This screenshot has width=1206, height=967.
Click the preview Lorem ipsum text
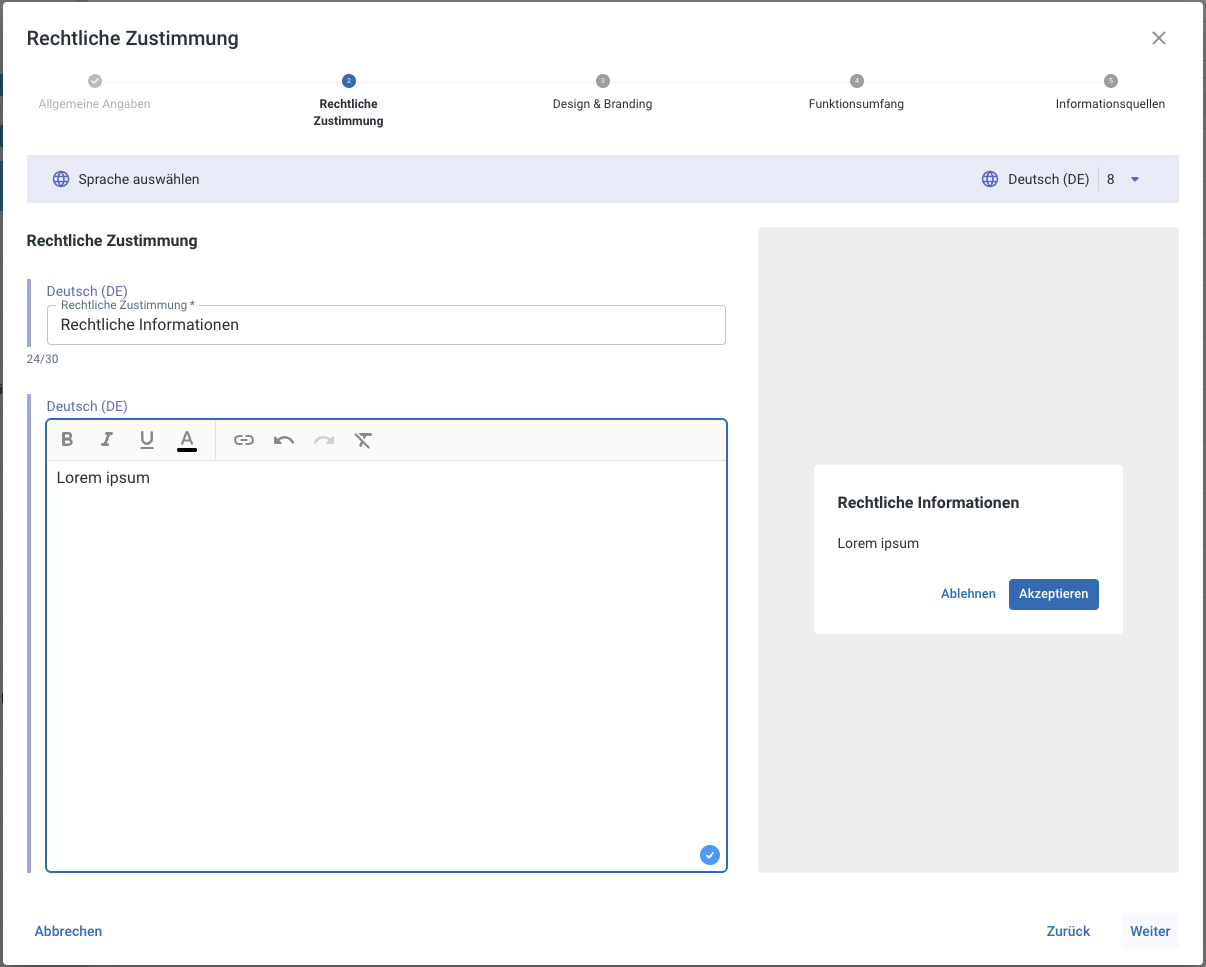click(x=878, y=544)
